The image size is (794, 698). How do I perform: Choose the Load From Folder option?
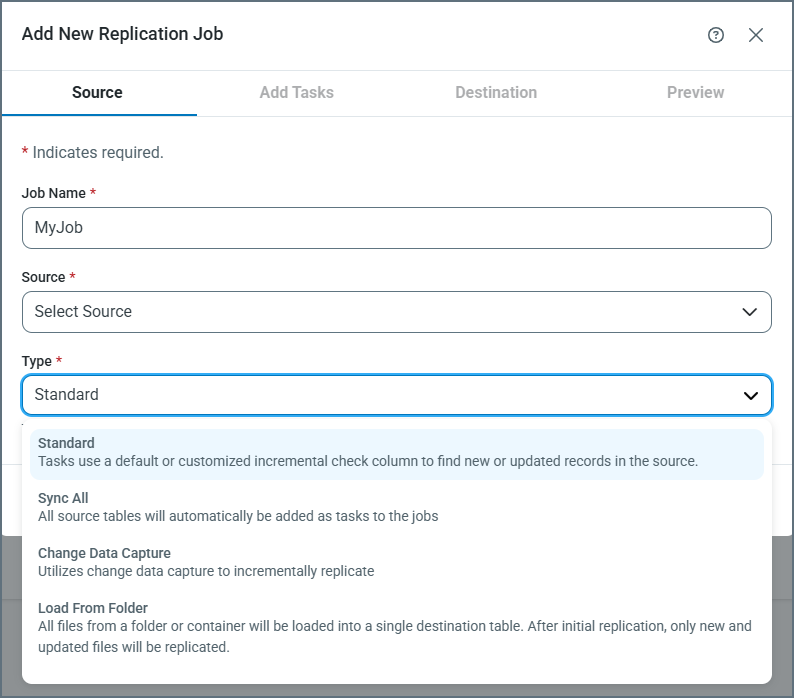pos(396,627)
